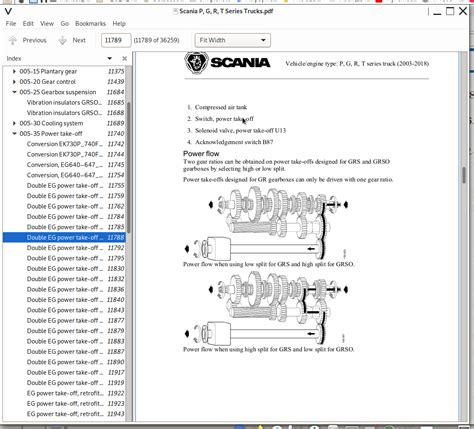Image resolution: width=474 pixels, height=429 pixels.
Task: Go to the previous page
Action: (x=28, y=40)
